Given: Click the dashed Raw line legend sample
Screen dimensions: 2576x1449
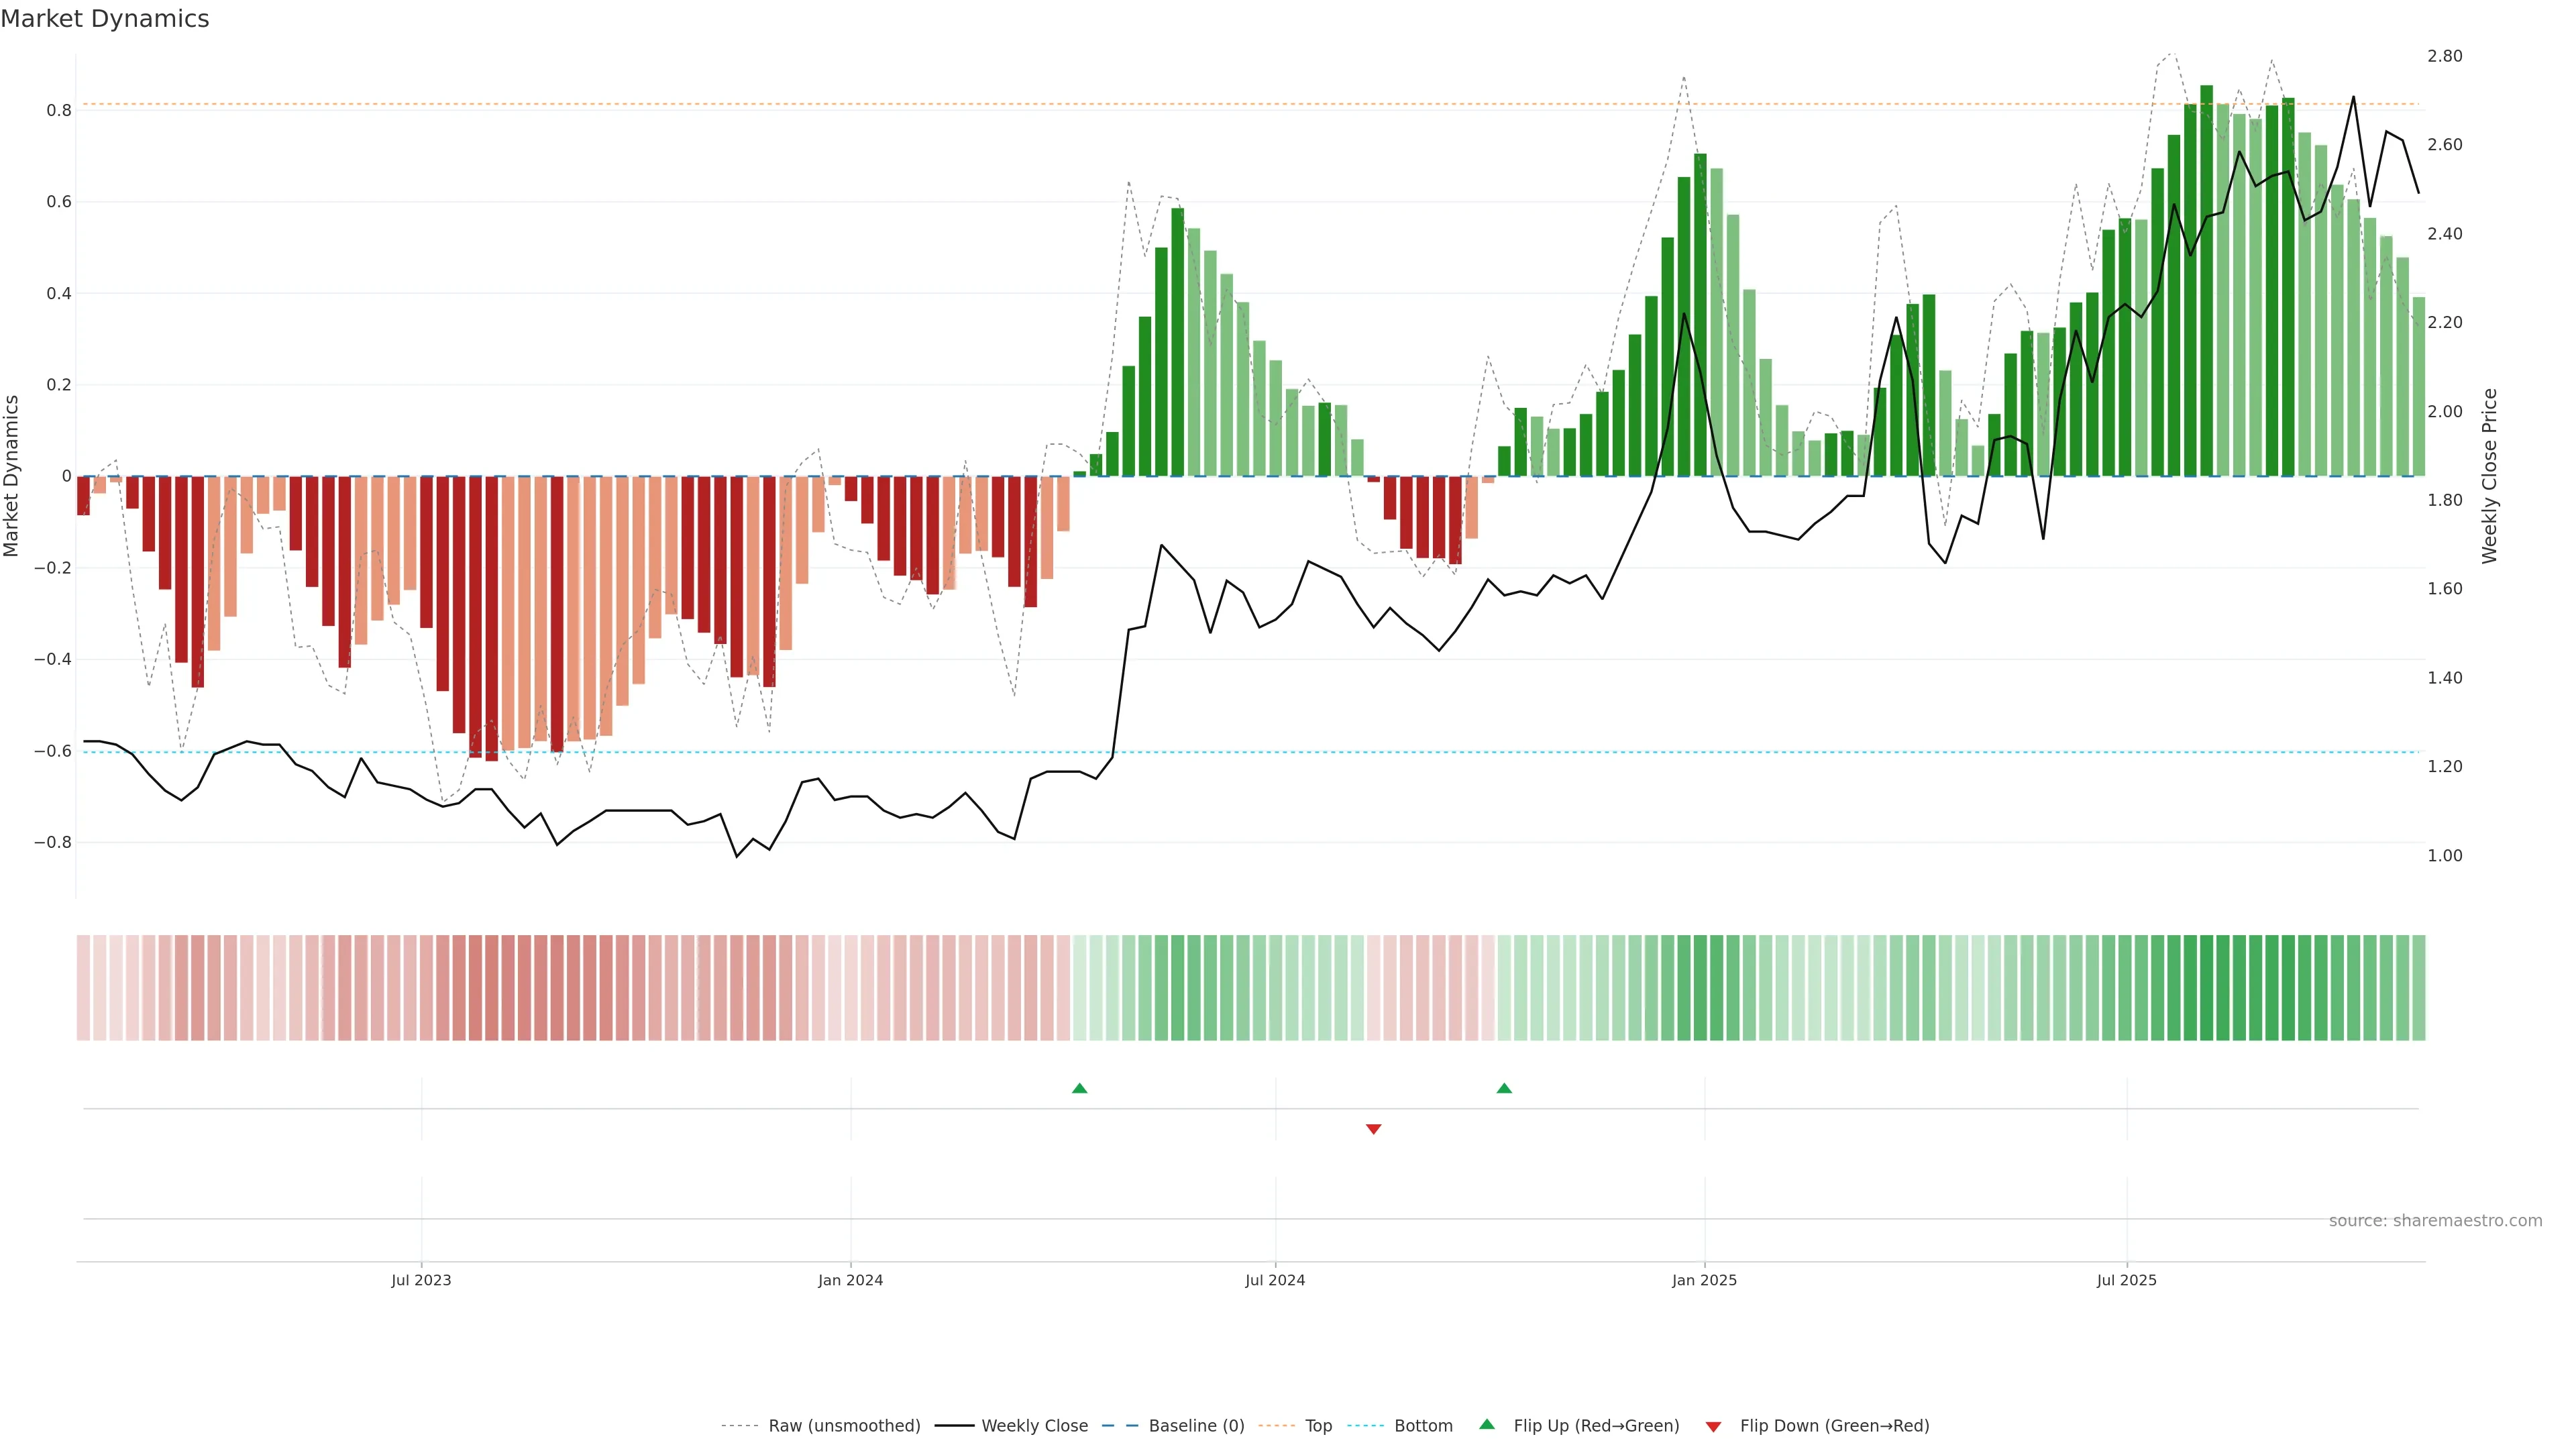Looking at the screenshot, I should [x=739, y=1426].
